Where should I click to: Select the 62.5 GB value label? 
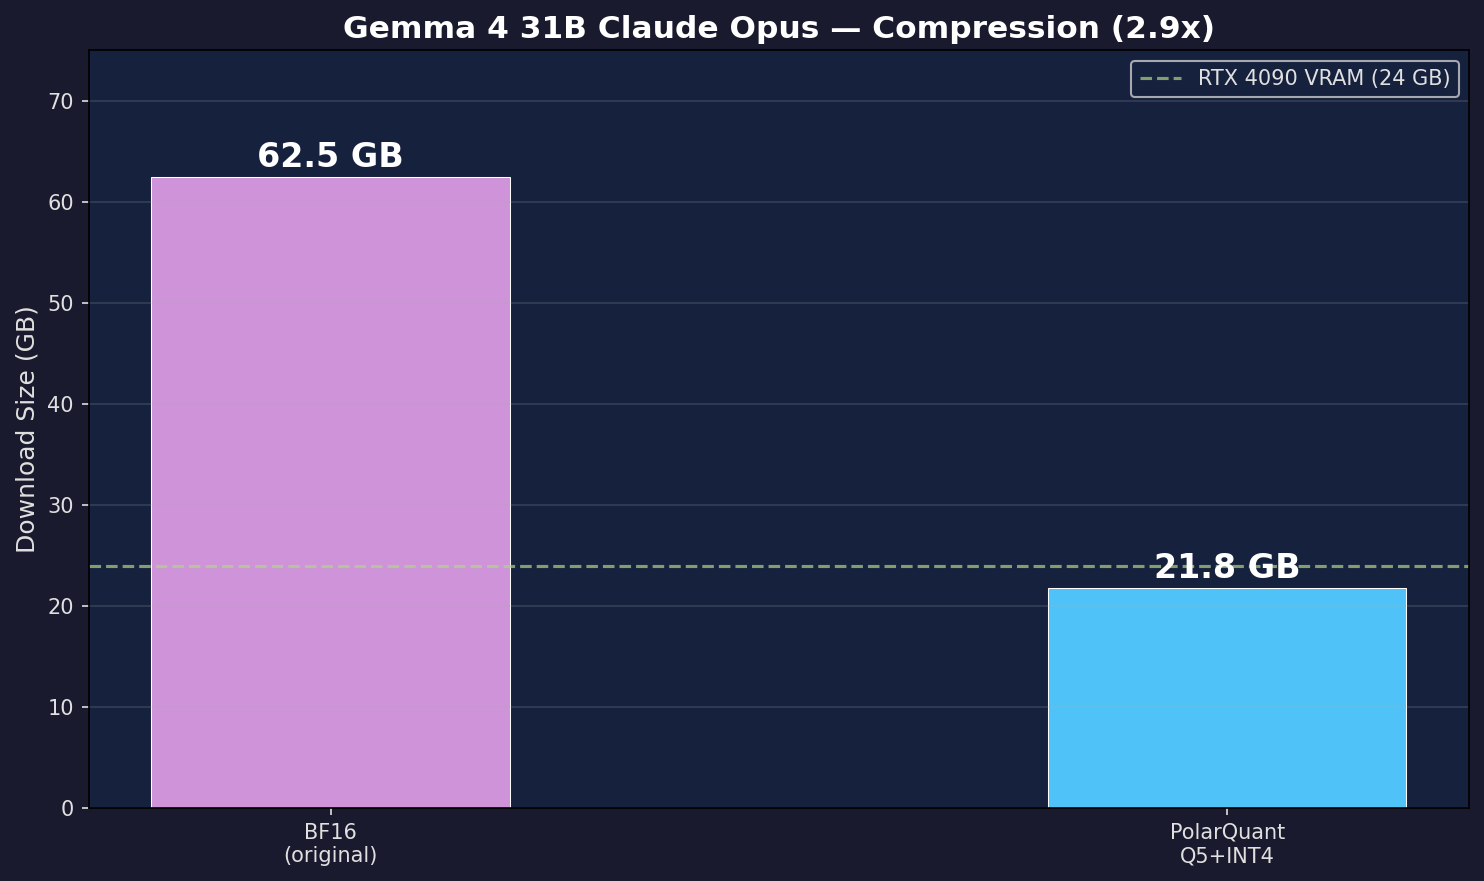point(330,156)
